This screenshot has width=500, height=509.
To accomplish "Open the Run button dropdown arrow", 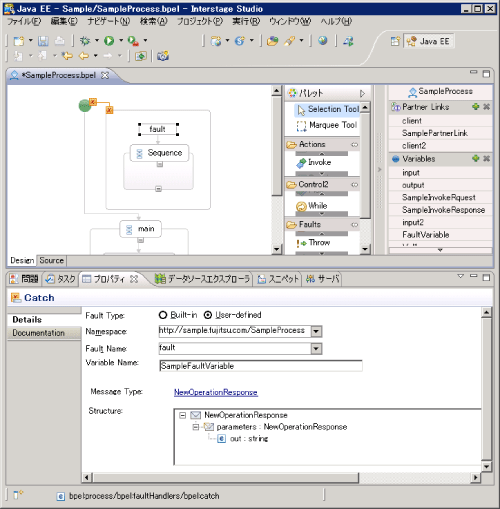I will pos(121,40).
